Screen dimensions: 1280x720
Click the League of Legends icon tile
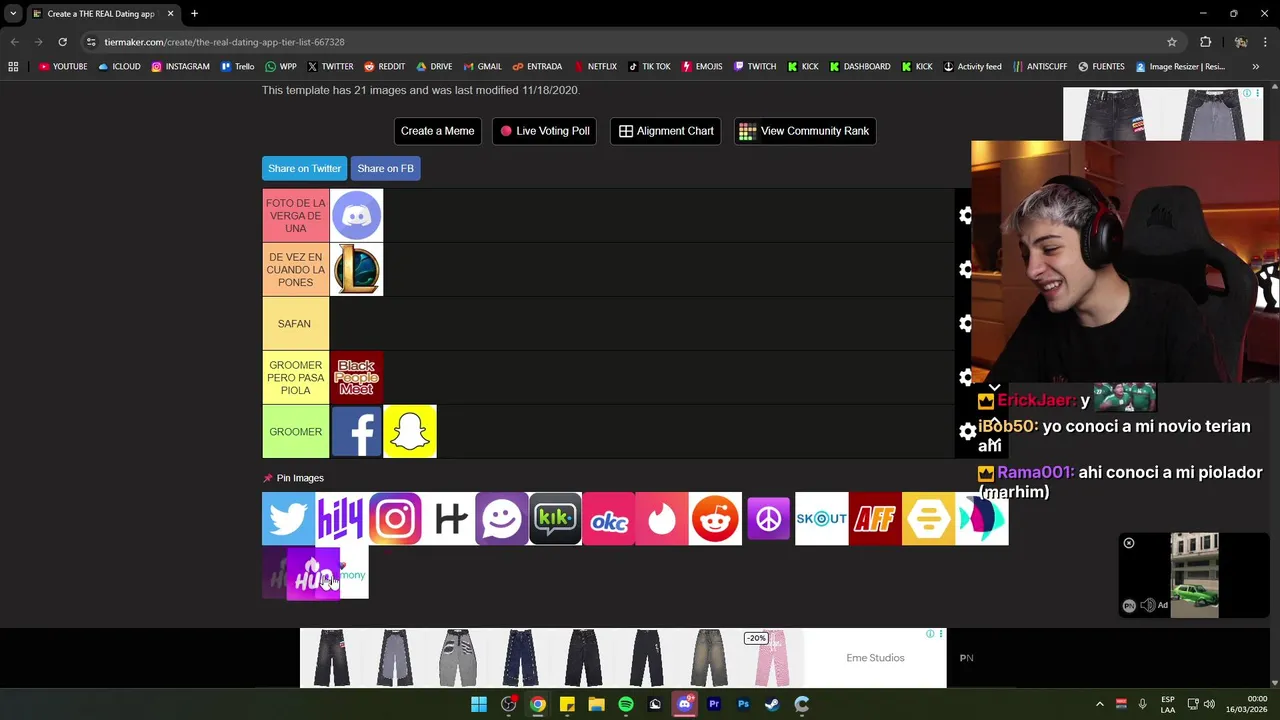[356, 269]
